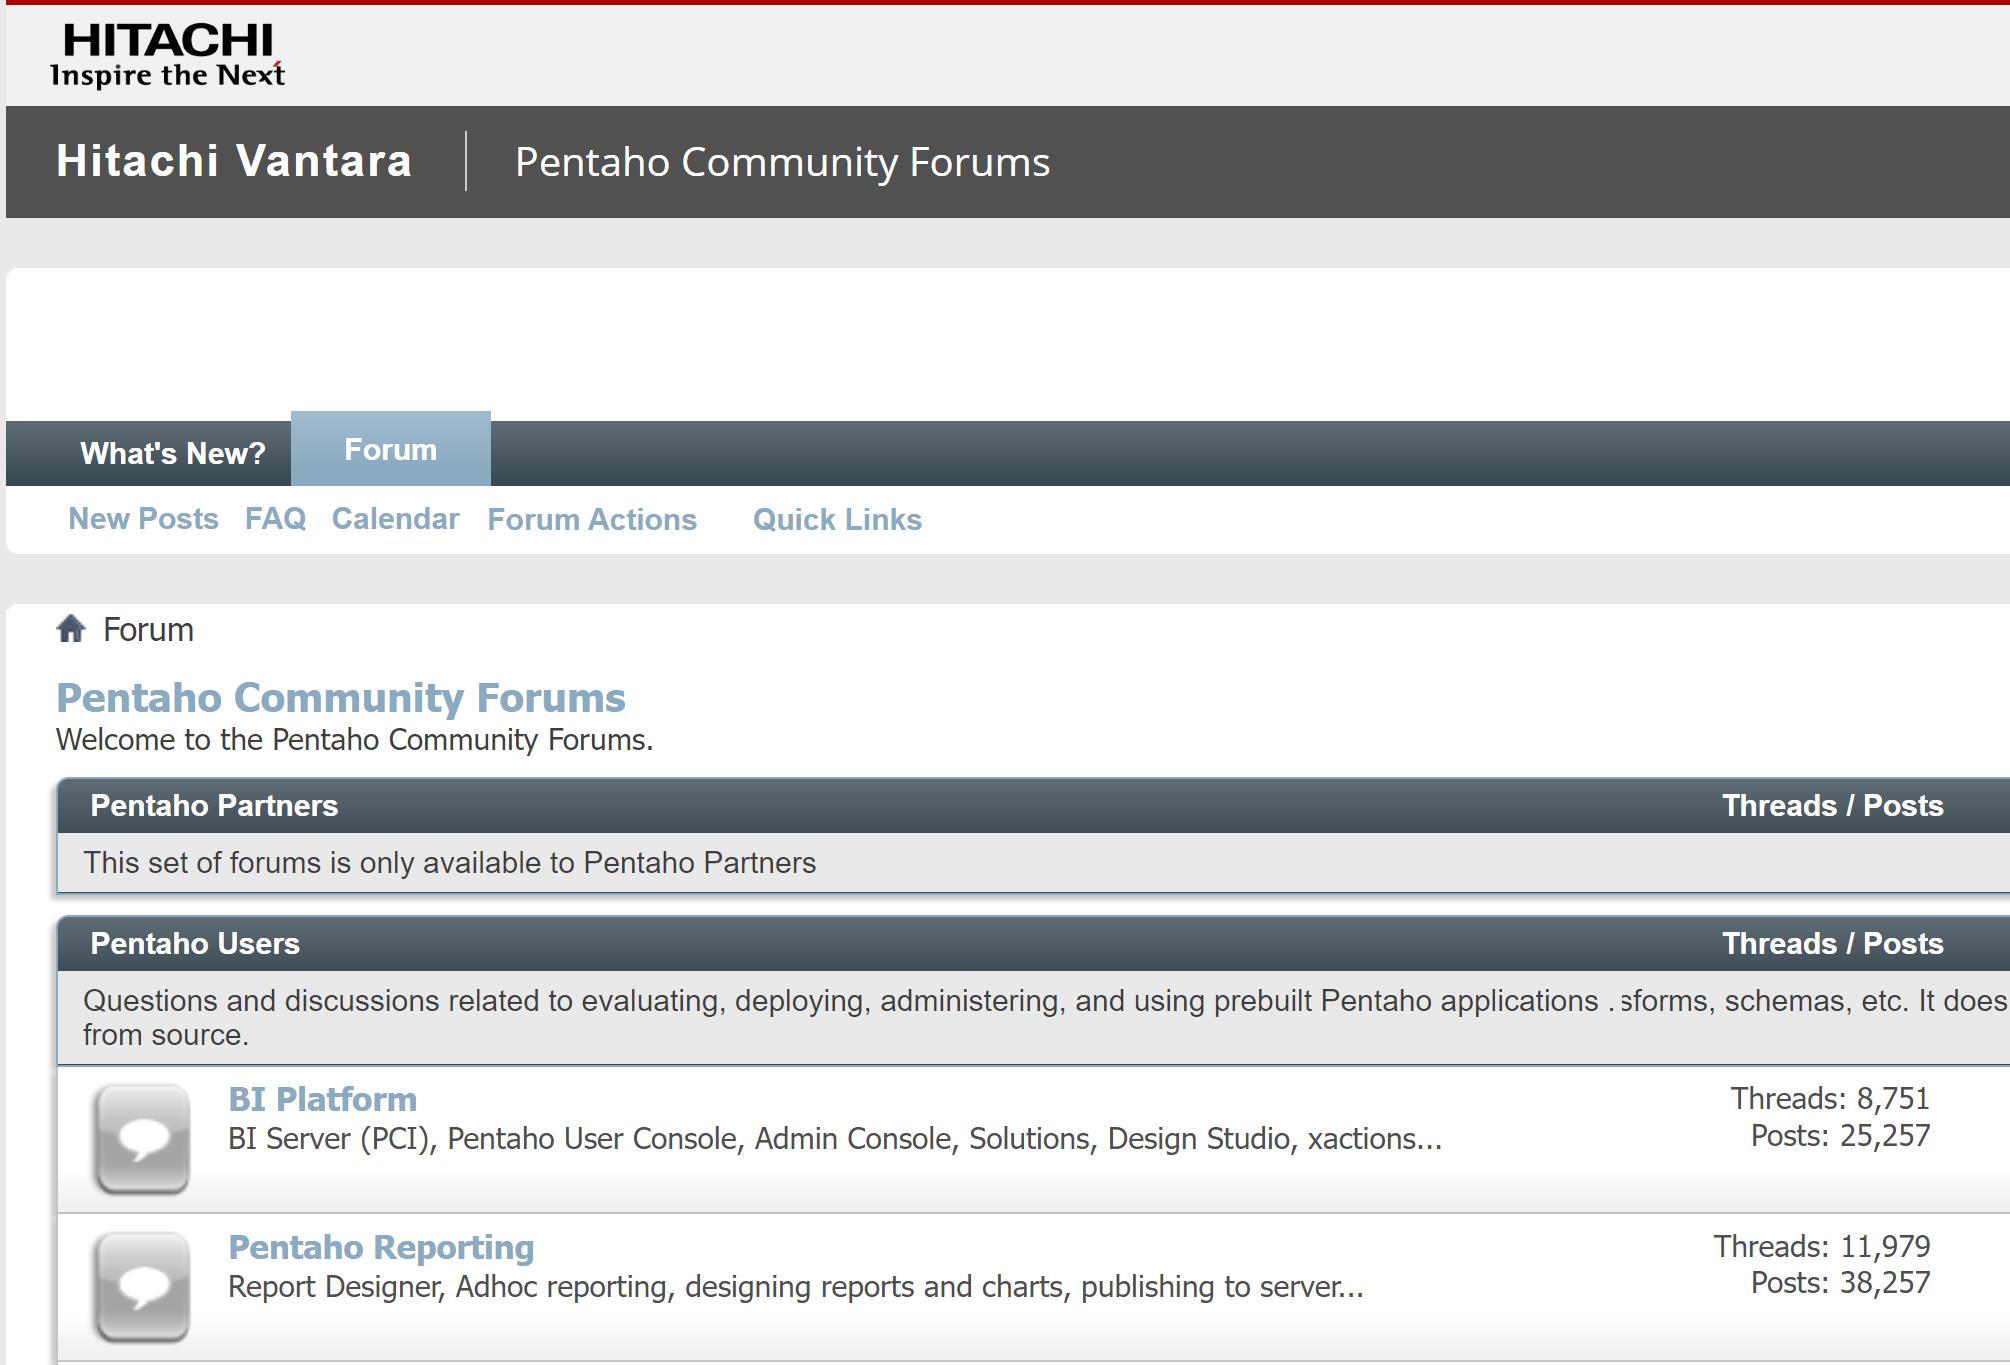
Task: Click the Pentaho Users category description text
Action: [1045, 1018]
